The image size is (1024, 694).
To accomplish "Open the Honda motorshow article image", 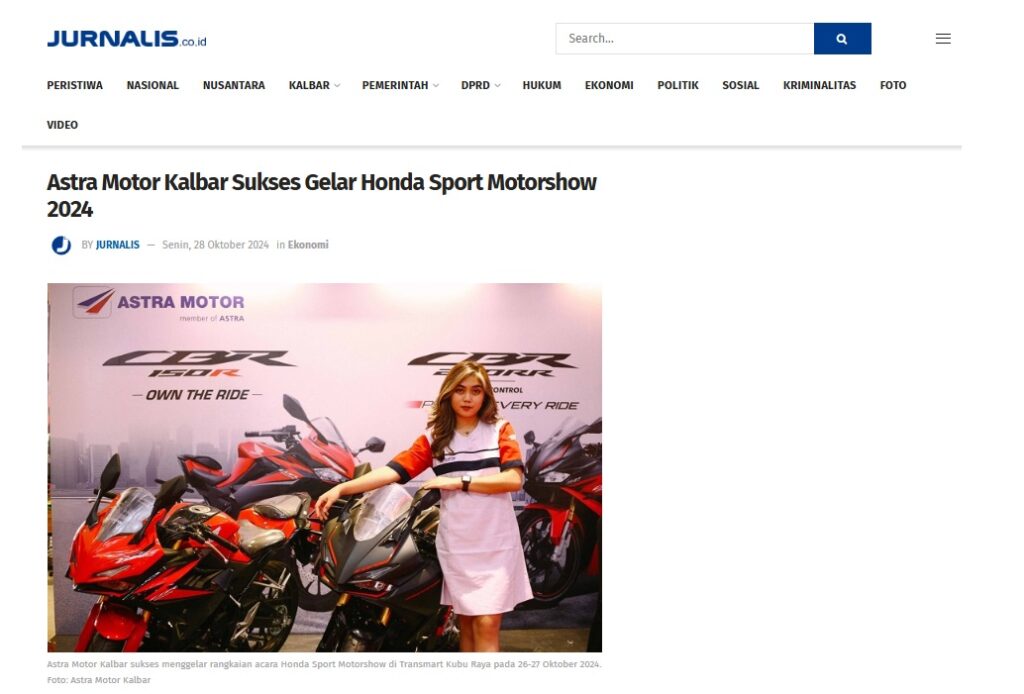I will pos(324,467).
